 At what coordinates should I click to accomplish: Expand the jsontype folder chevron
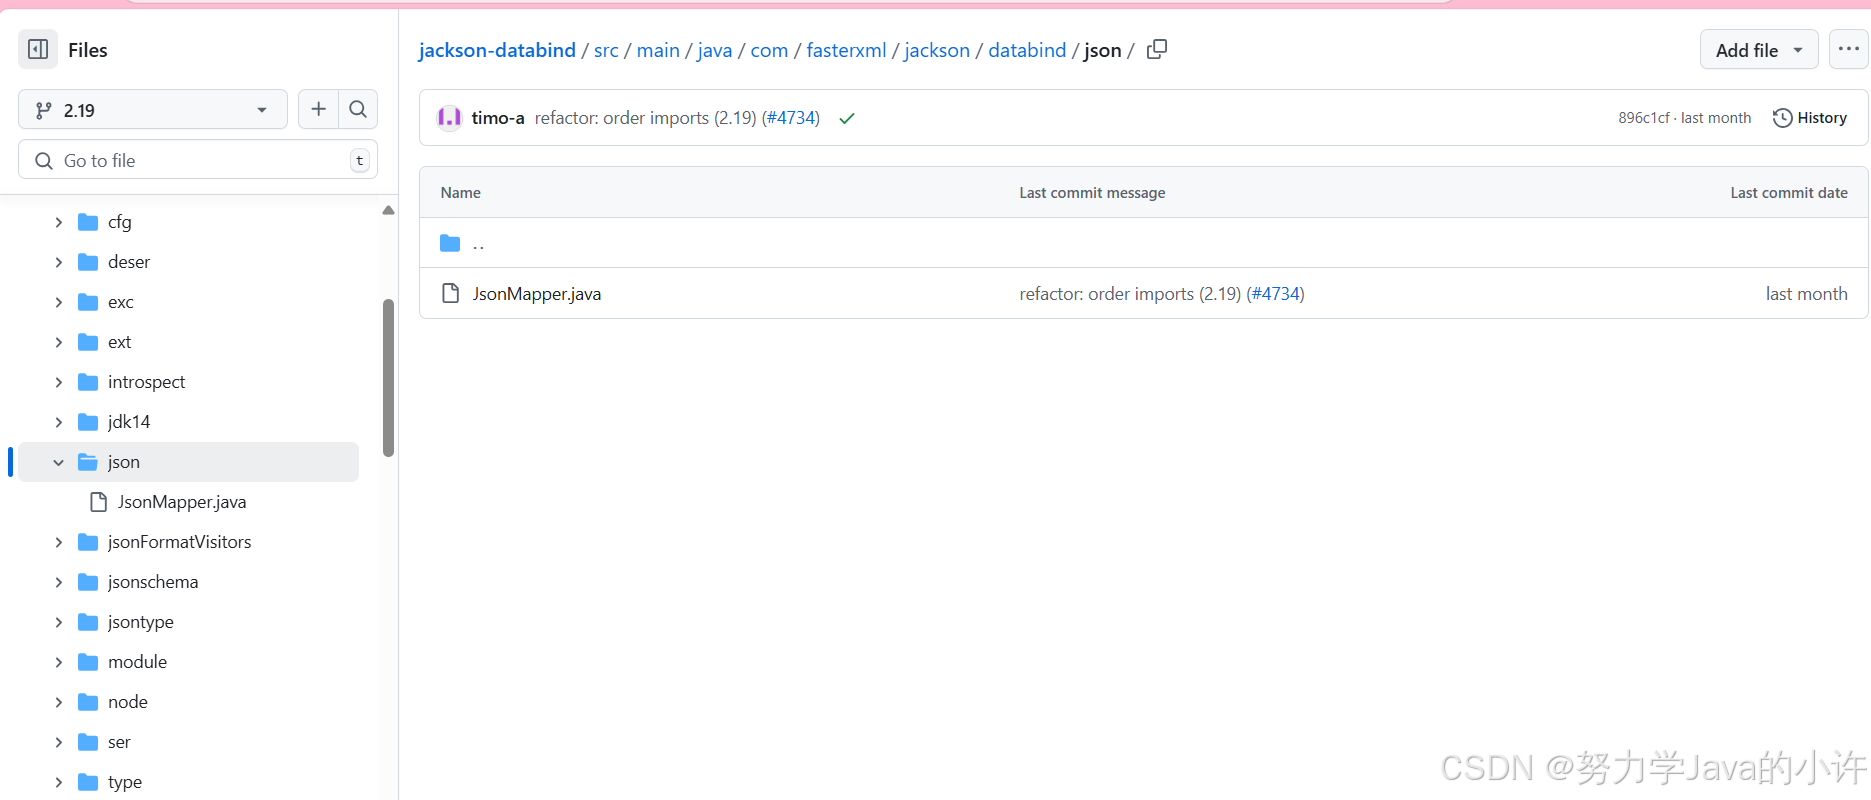(x=58, y=622)
